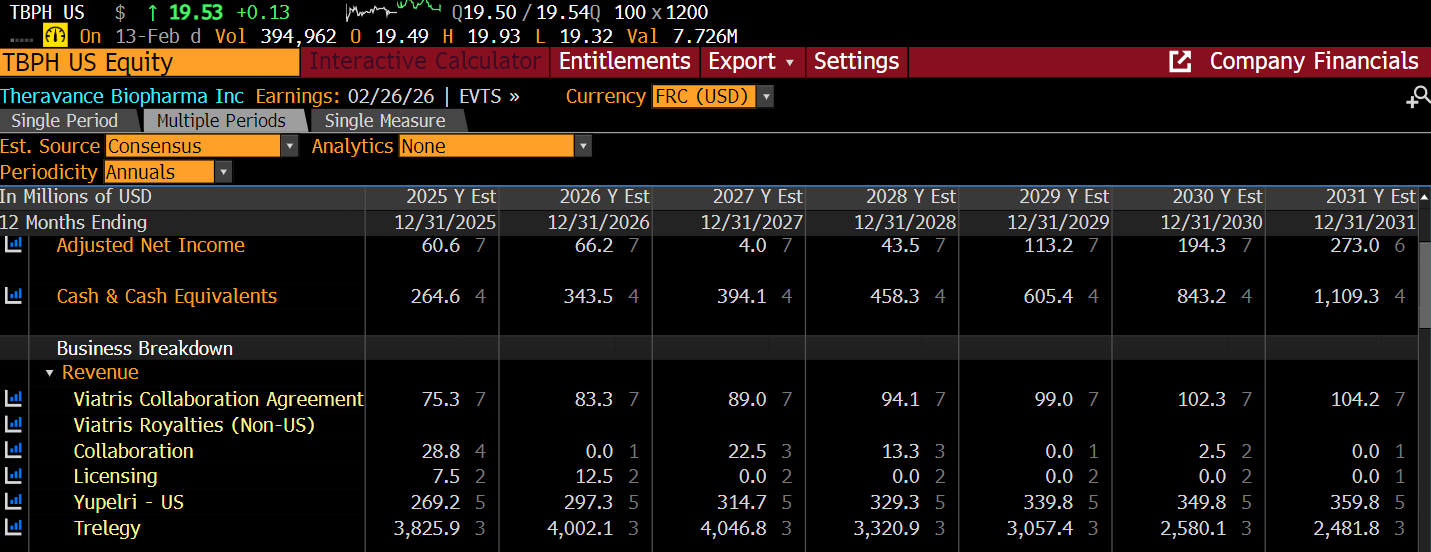Open chart icon for Viatris Collaboration Agreement
1431x552 pixels.
(14, 399)
